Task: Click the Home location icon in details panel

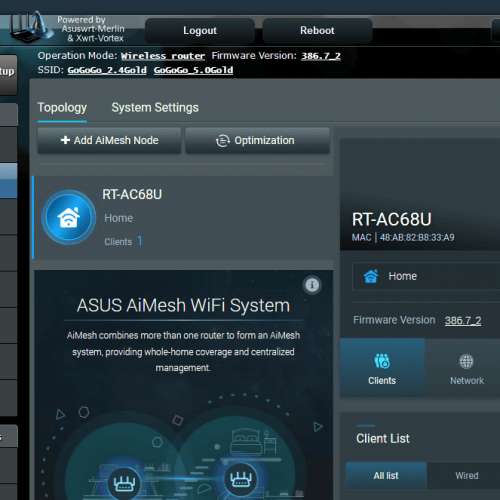Action: coord(371,276)
